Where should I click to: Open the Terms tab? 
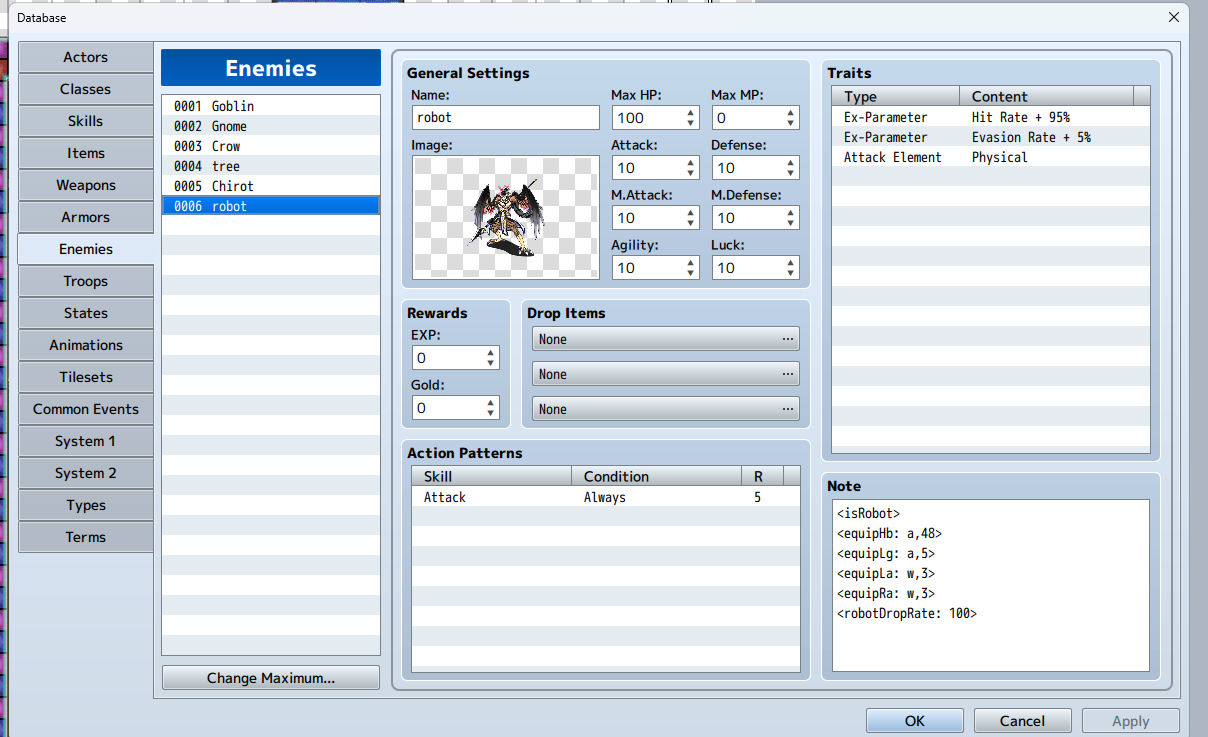click(86, 537)
